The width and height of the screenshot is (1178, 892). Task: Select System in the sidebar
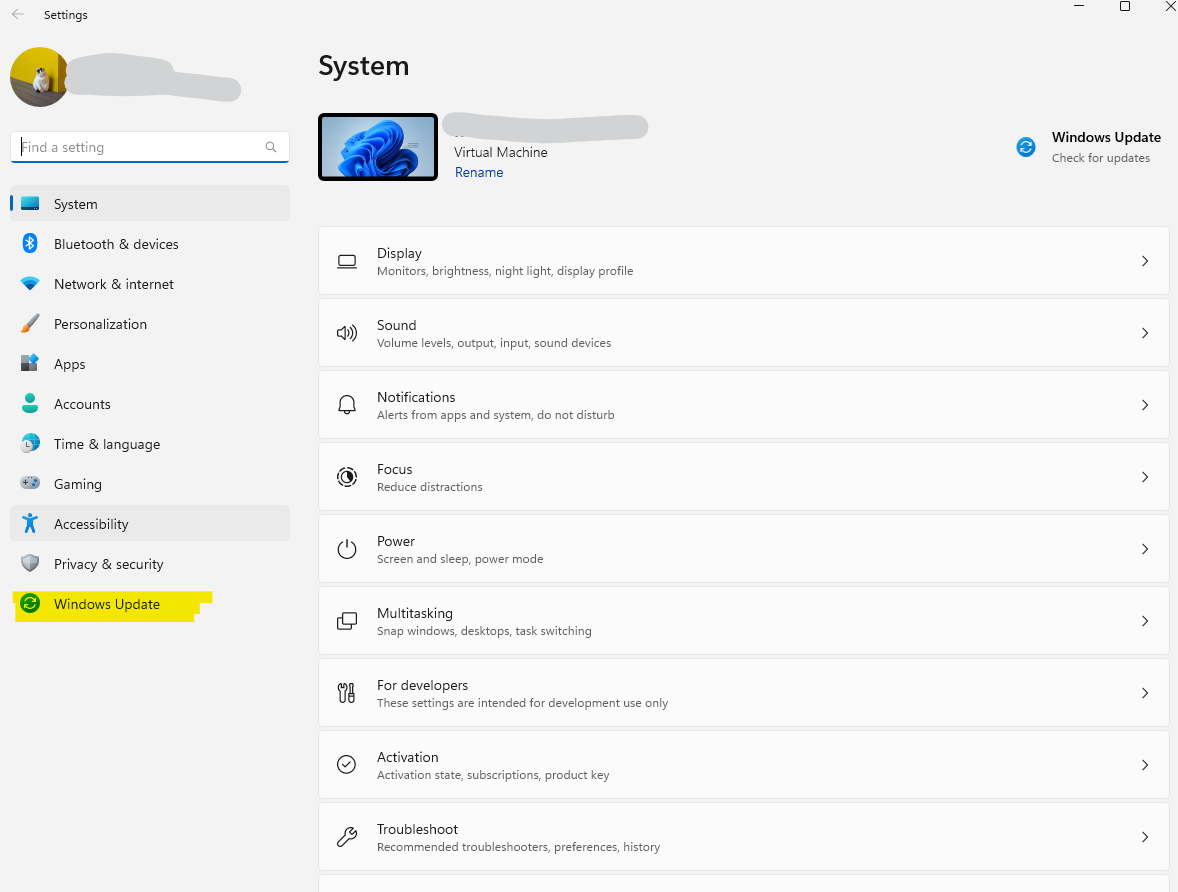coord(150,204)
